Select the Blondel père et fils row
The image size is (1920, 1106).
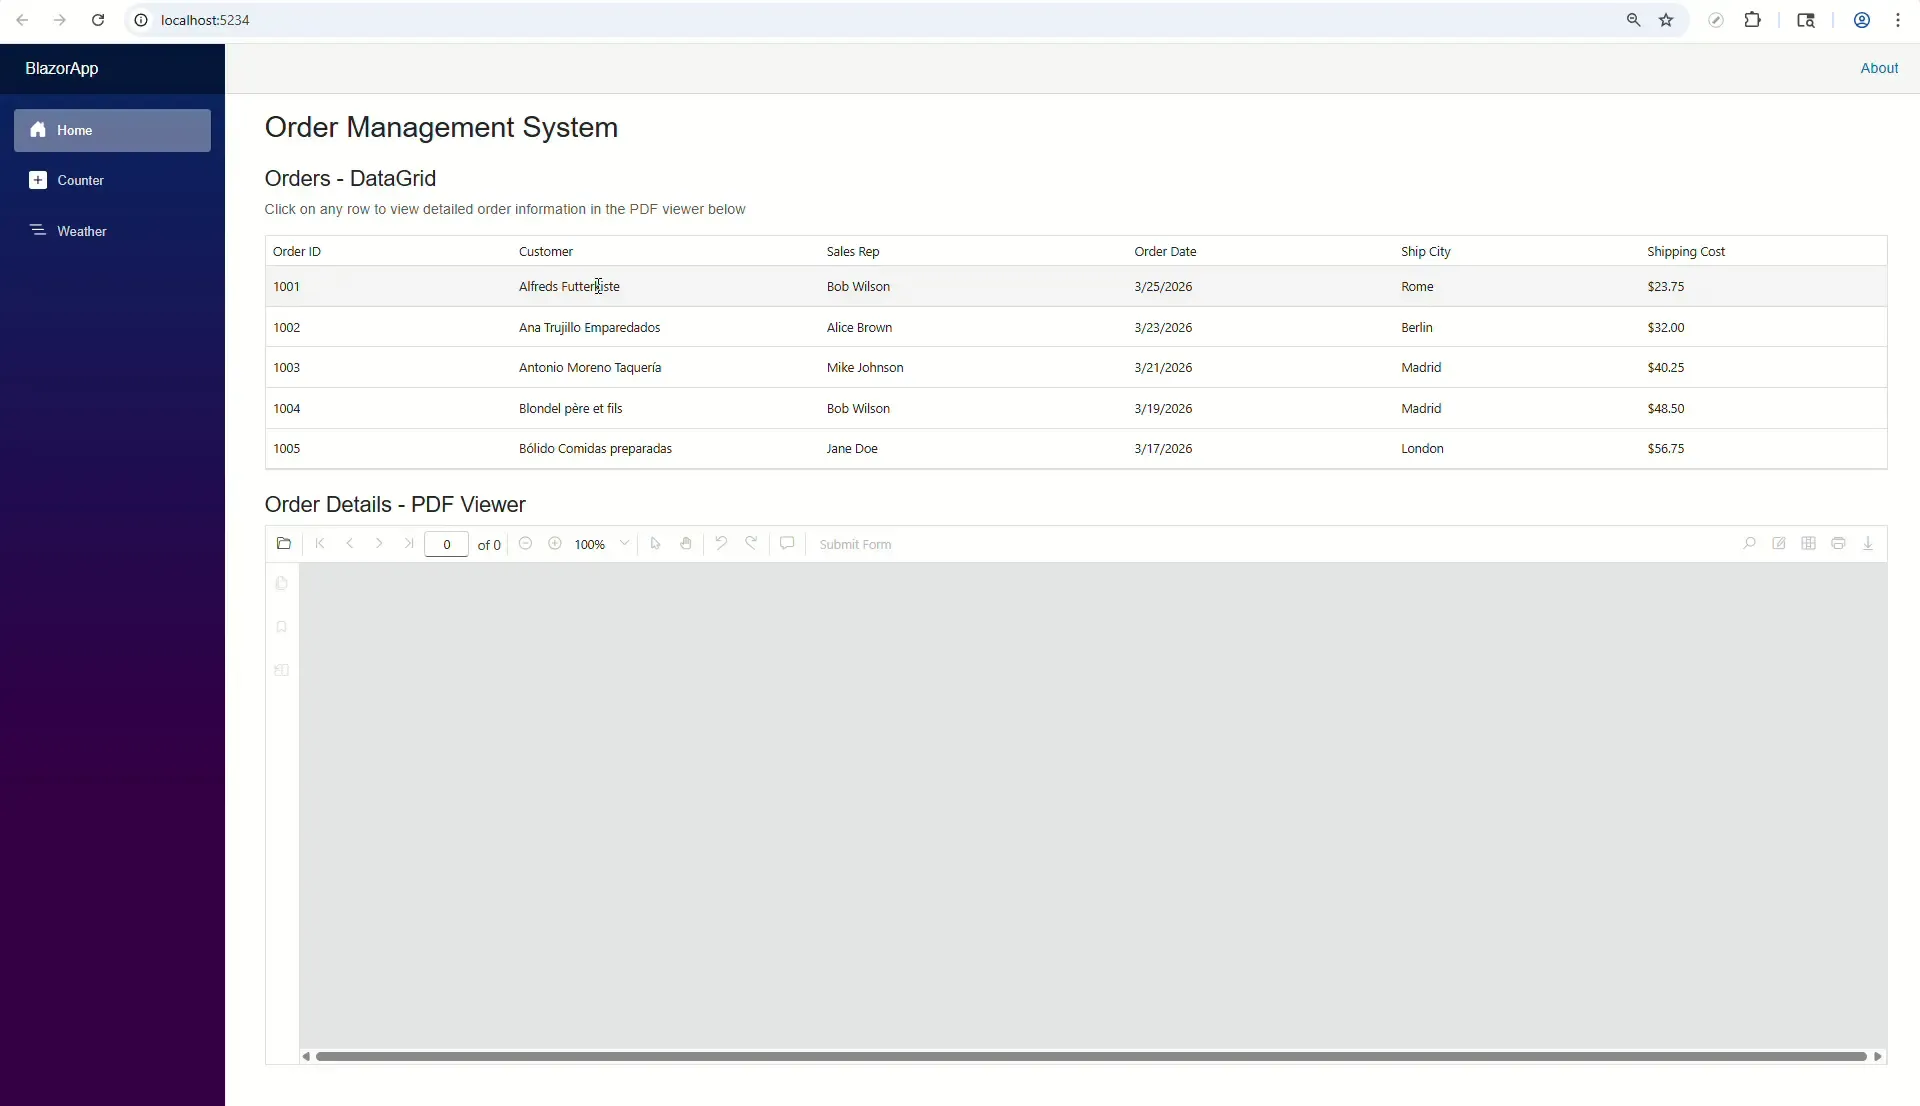pos(1076,409)
